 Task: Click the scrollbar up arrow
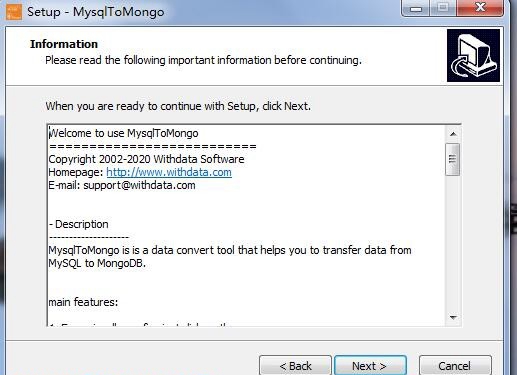tap(453, 134)
